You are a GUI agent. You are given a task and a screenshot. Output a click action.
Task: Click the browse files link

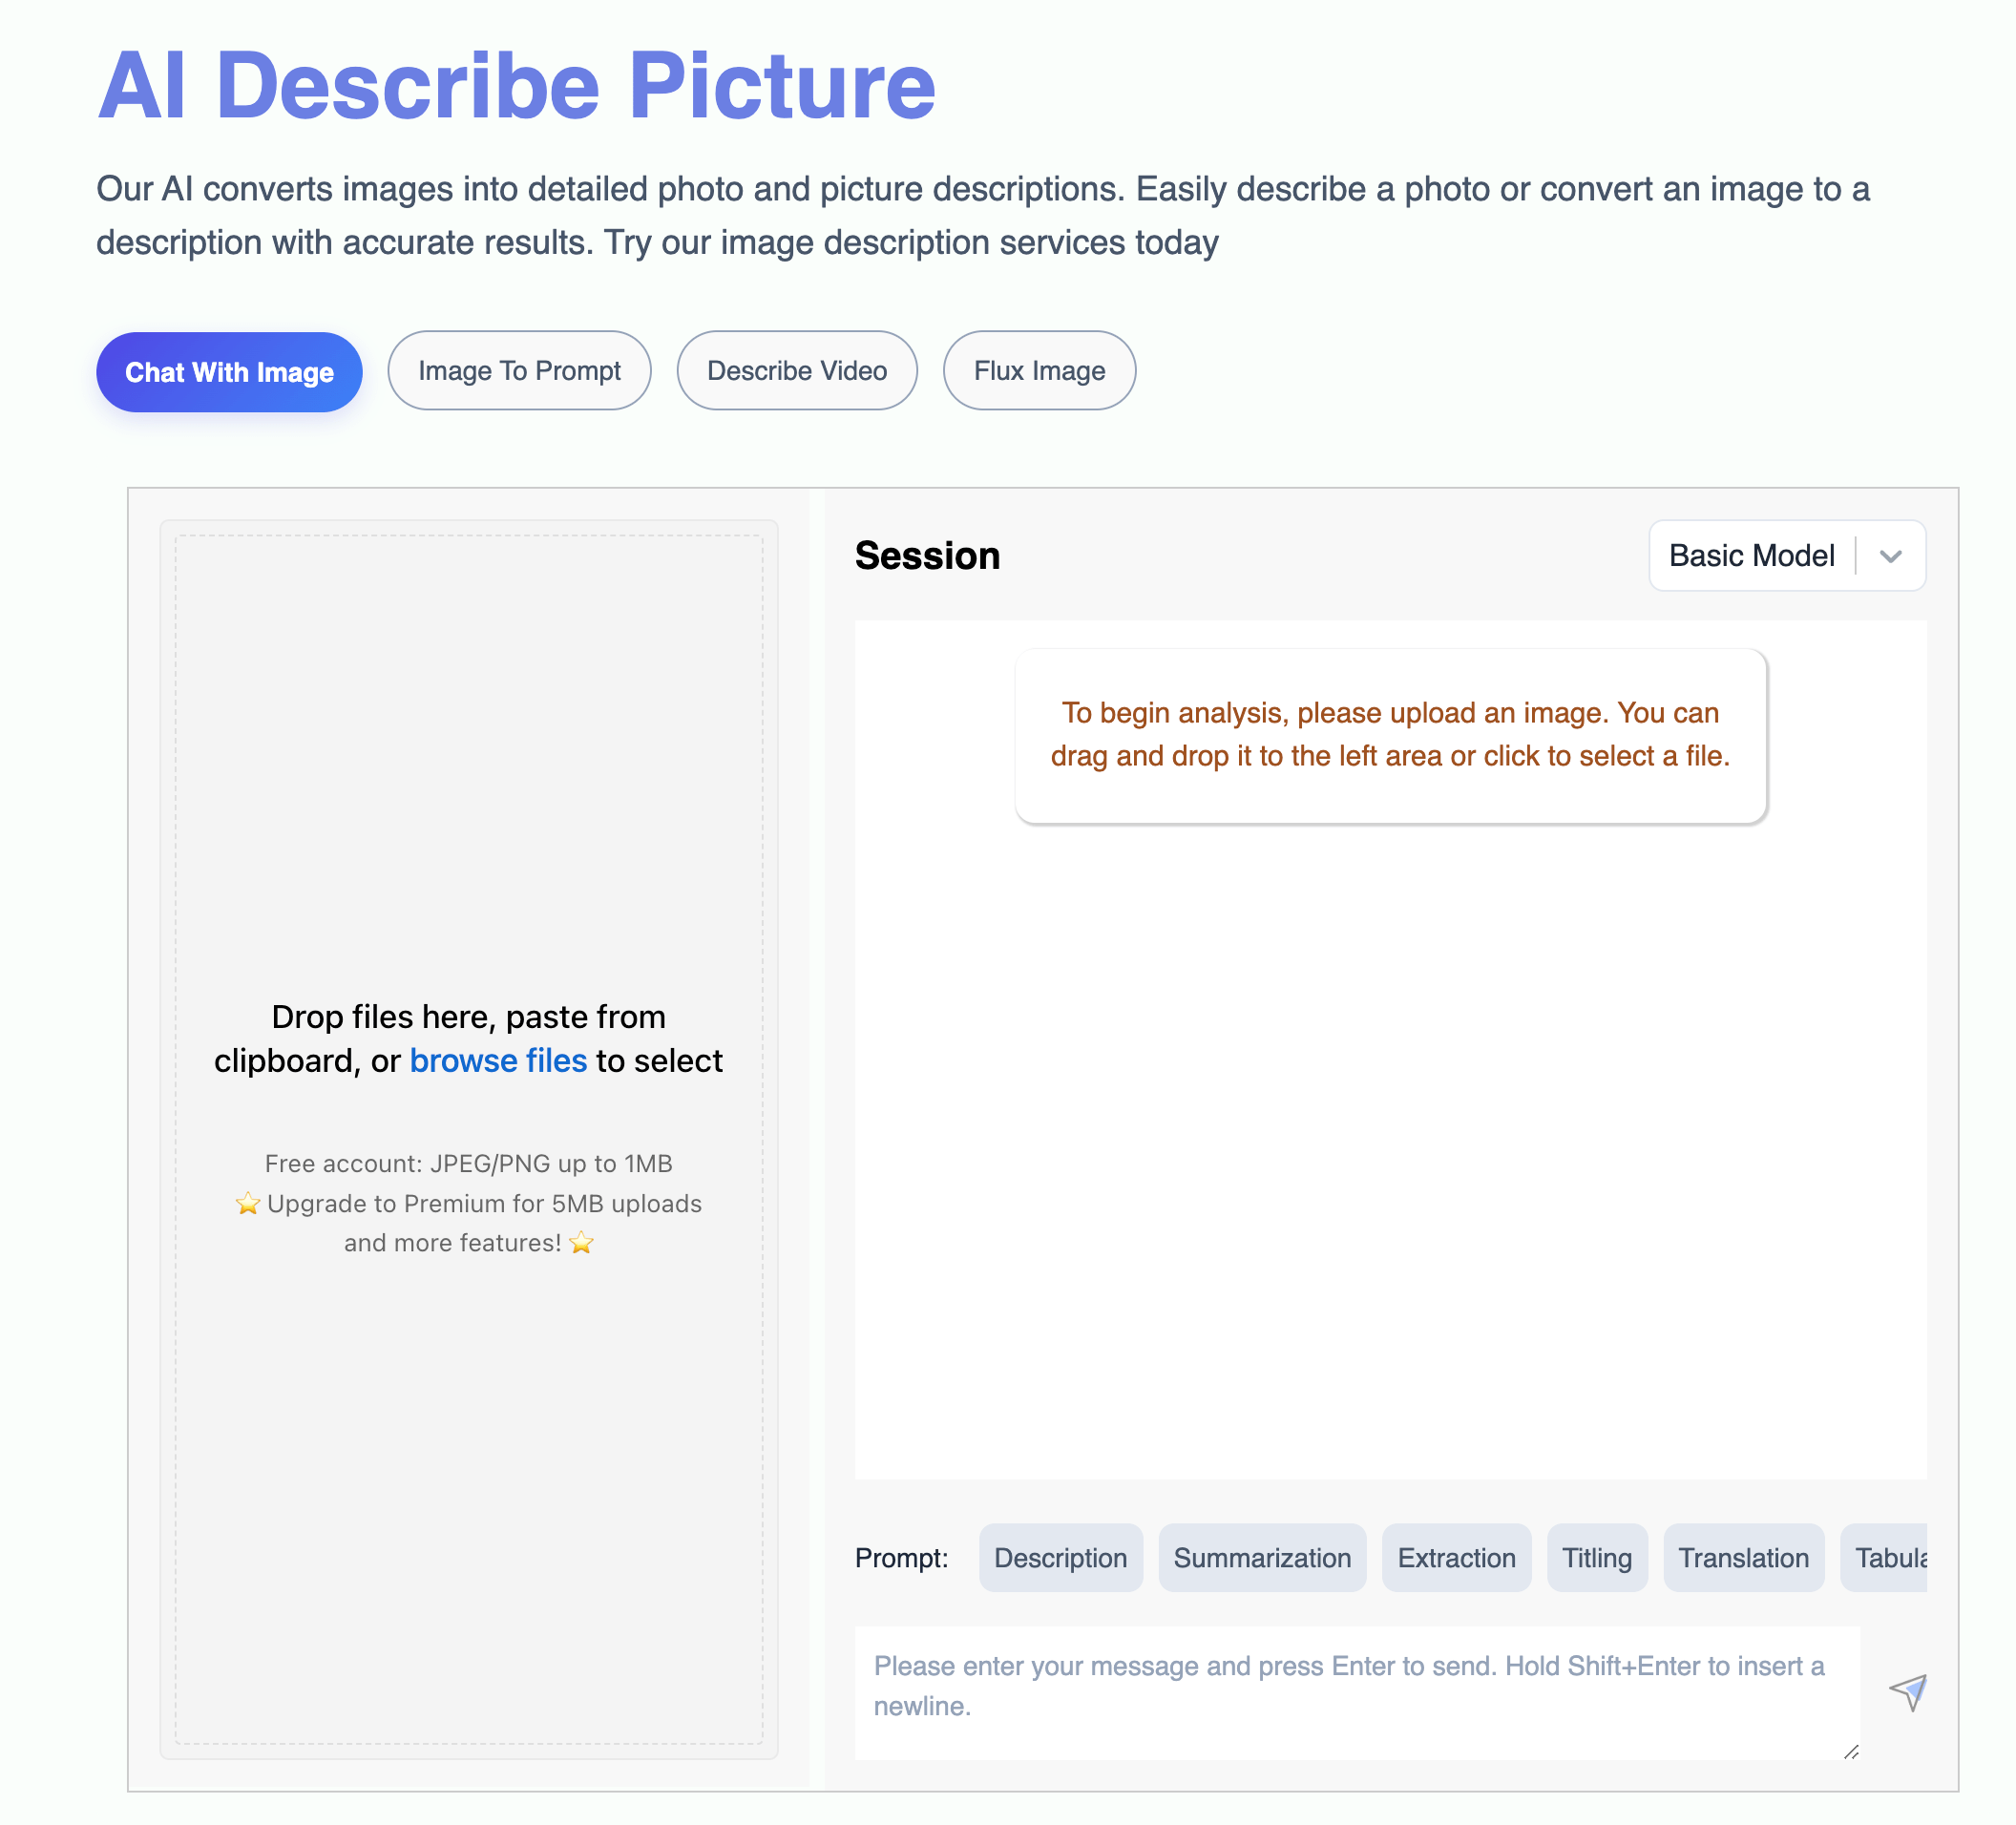point(498,1060)
